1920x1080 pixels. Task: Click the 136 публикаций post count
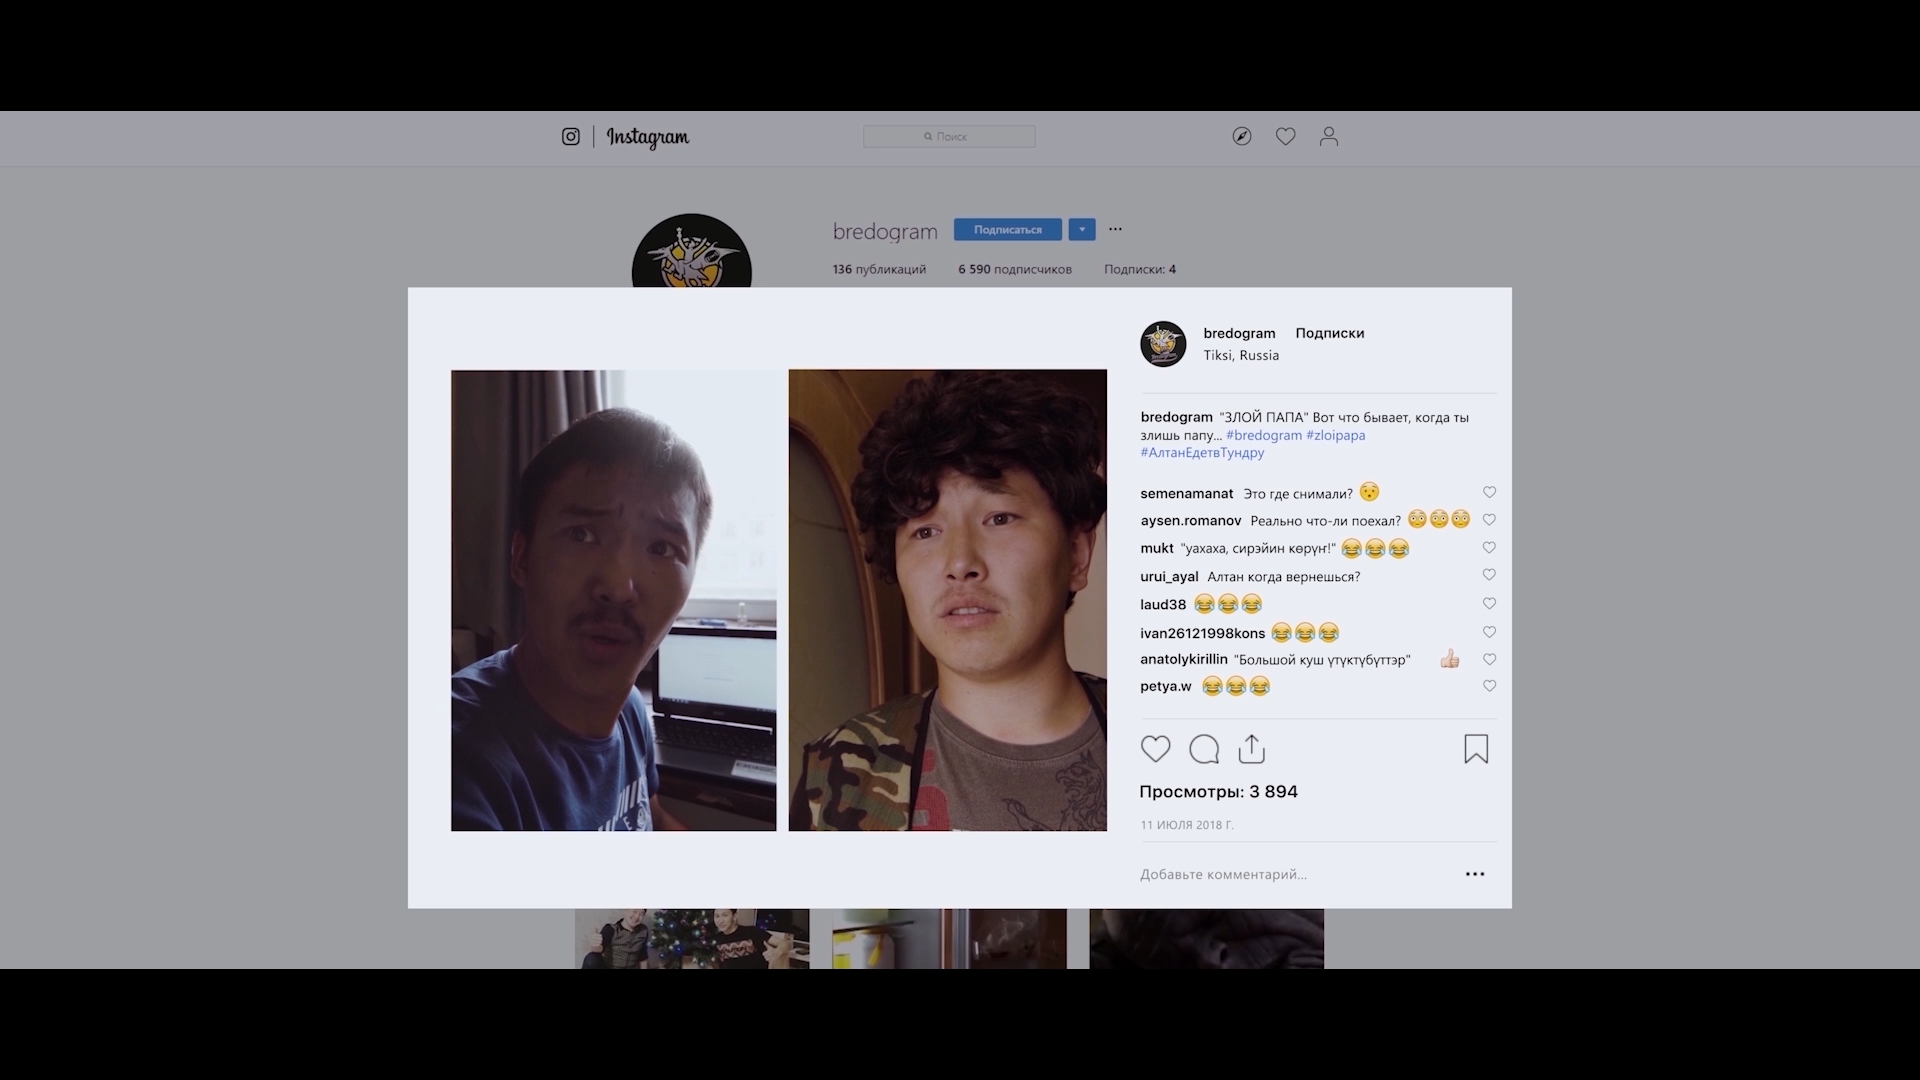879,269
